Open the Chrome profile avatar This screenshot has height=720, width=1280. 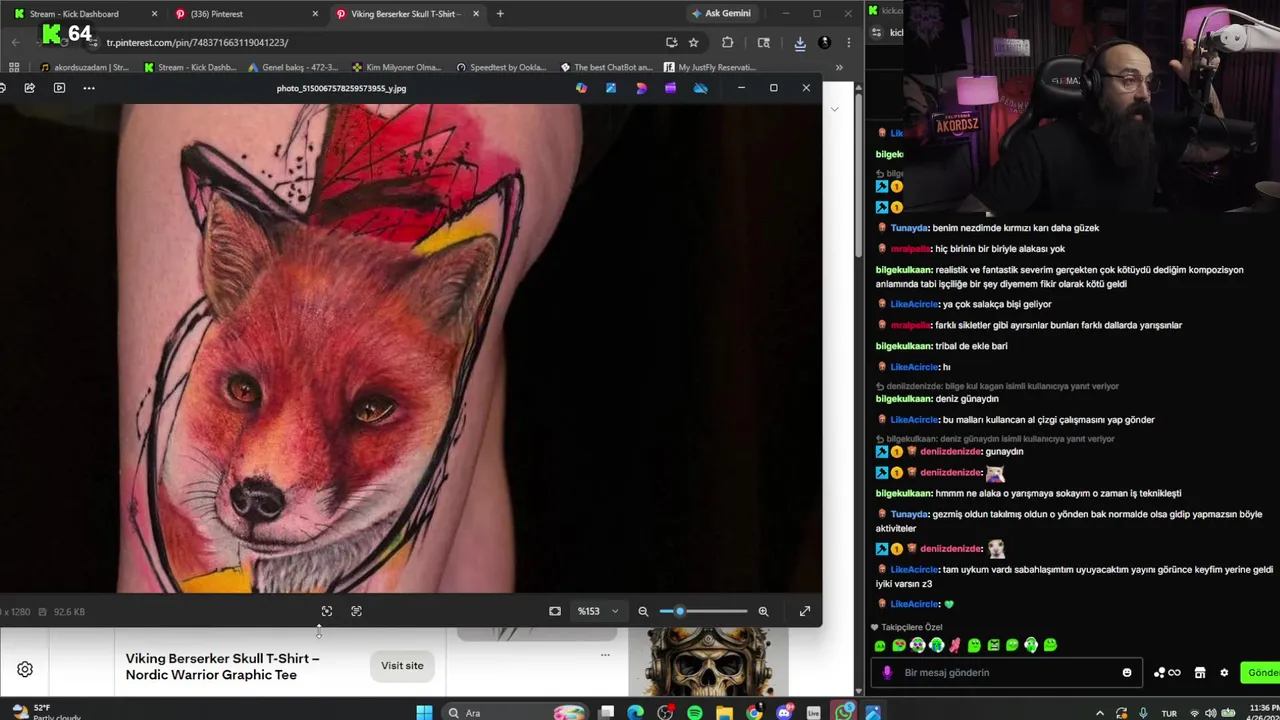pos(824,43)
